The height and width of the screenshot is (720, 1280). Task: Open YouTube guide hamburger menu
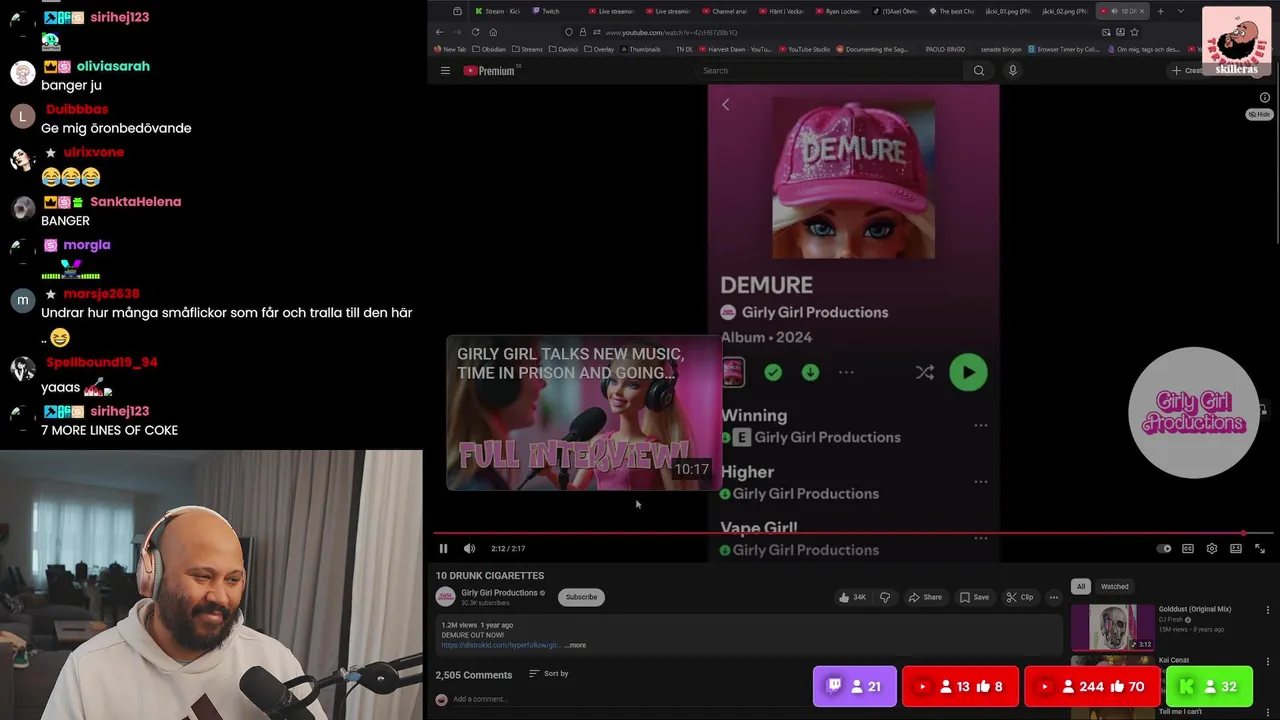[445, 70]
